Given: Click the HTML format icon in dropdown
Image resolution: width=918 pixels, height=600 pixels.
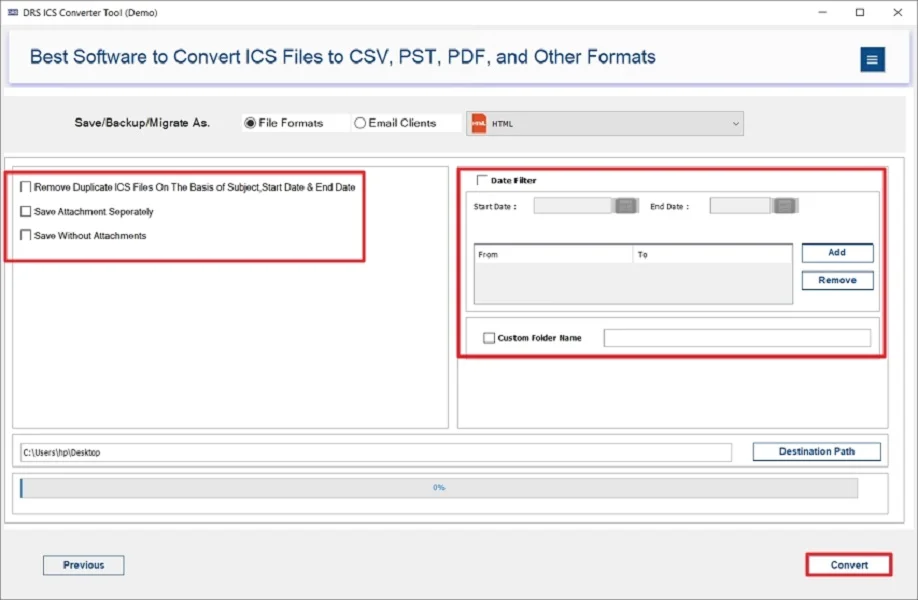Looking at the screenshot, I should click(x=479, y=124).
